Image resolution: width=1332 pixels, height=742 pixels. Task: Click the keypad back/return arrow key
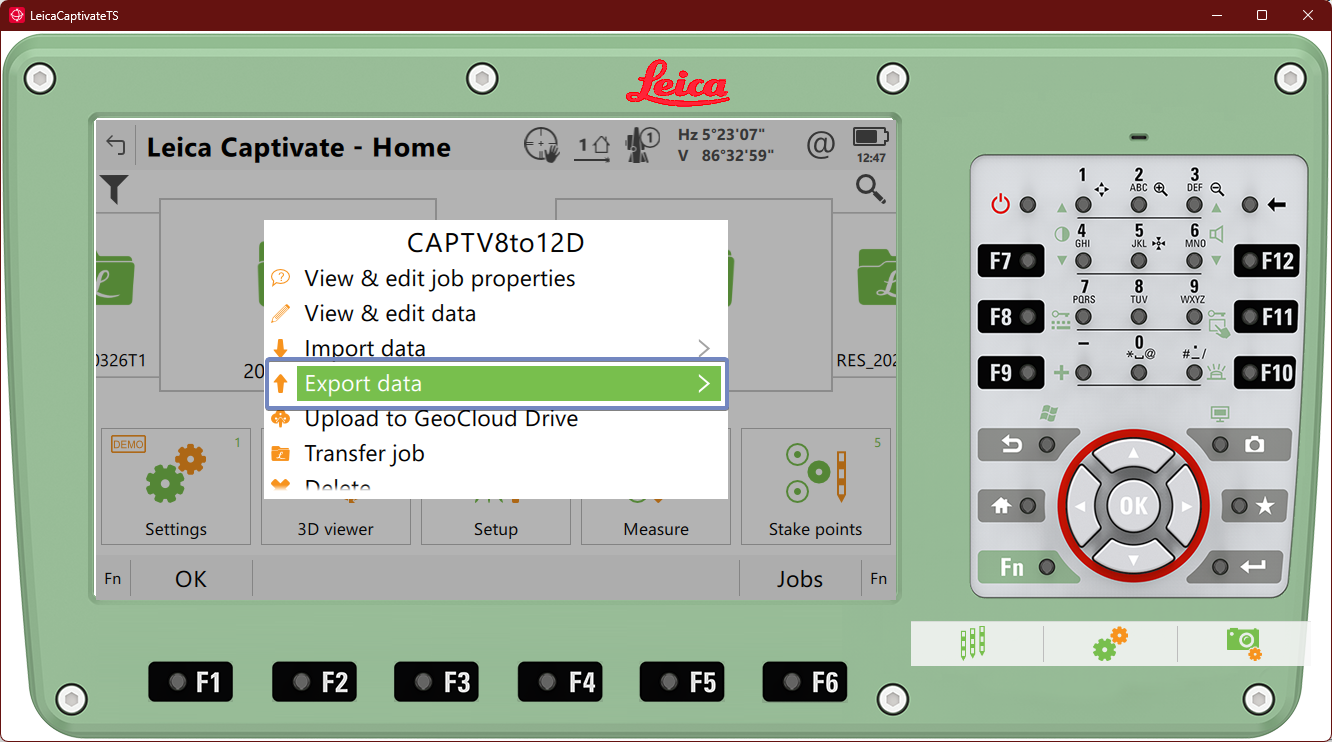pos(1029,444)
